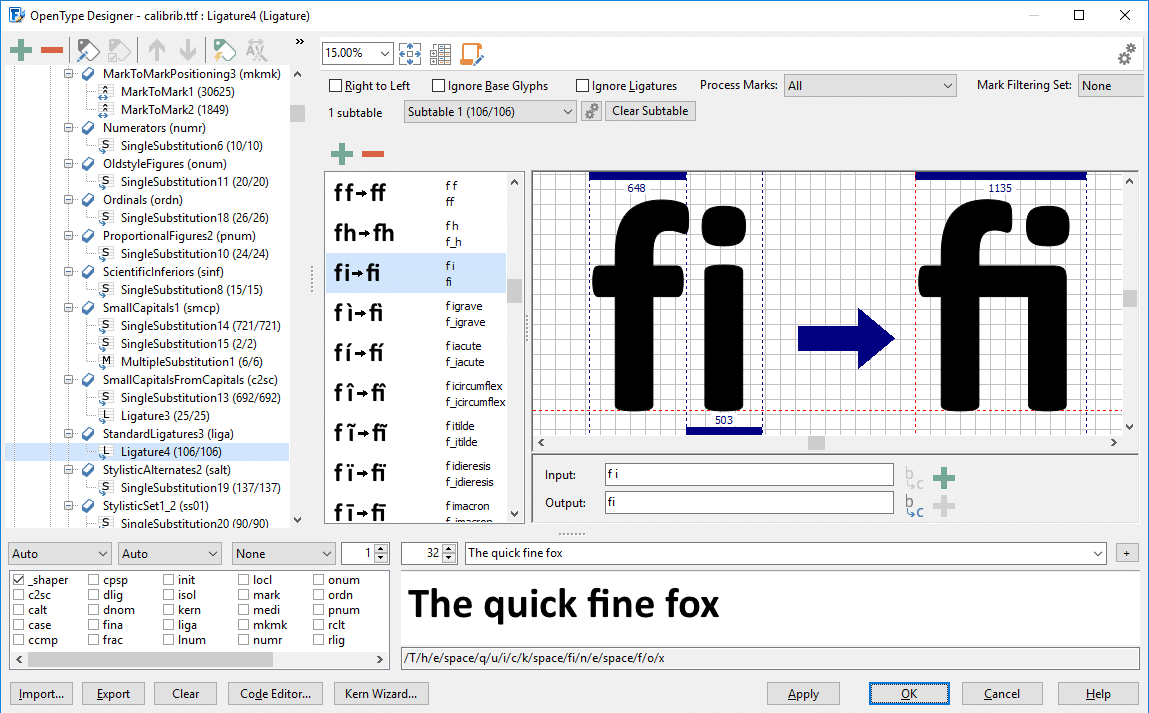Image resolution: width=1149 pixels, height=713 pixels.
Task: Increase the preview font size stepper
Action: [x=447, y=548]
